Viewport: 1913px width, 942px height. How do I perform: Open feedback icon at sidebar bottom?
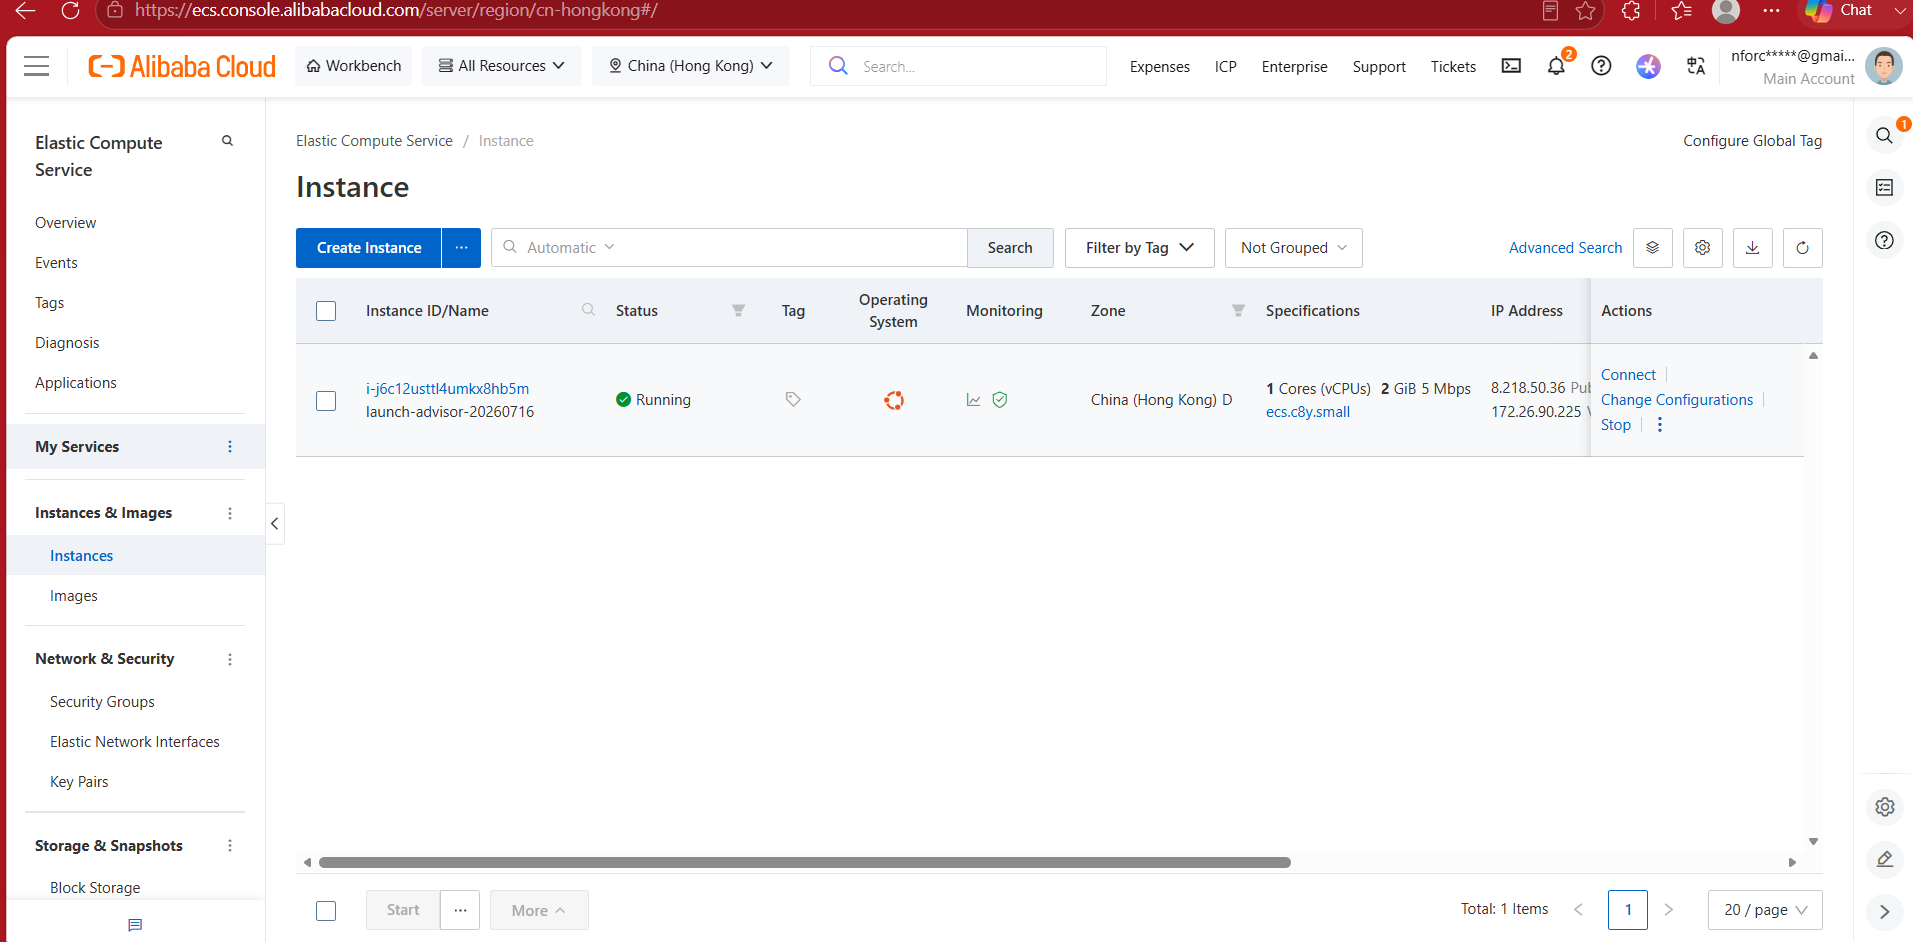click(135, 925)
